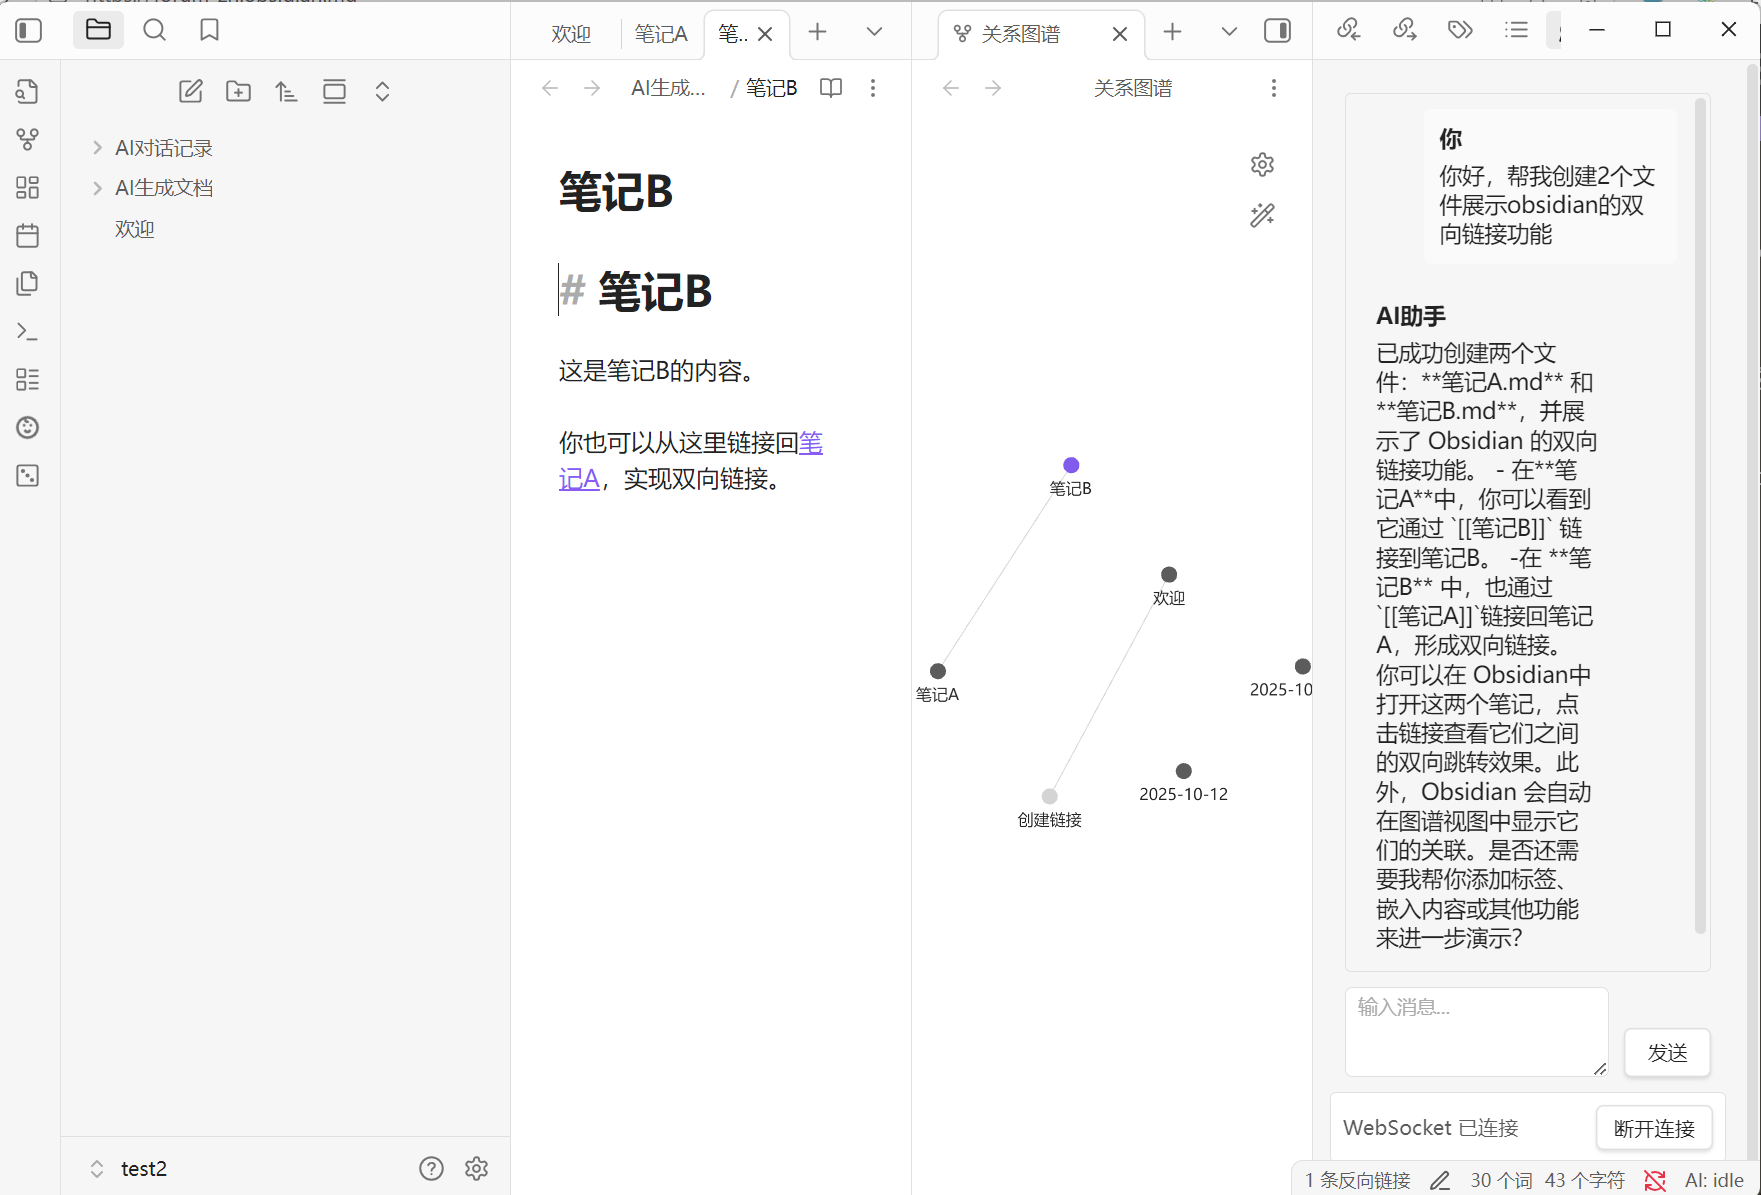Create a new folder in the file explorer
Viewport: 1761px width, 1195px height.
point(238,92)
